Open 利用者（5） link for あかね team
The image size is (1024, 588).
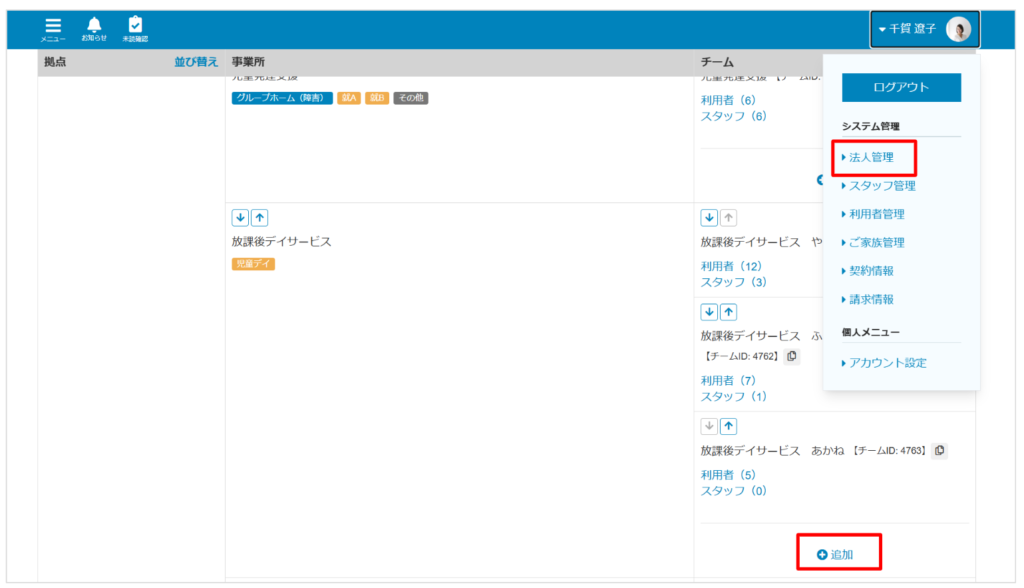coord(728,475)
